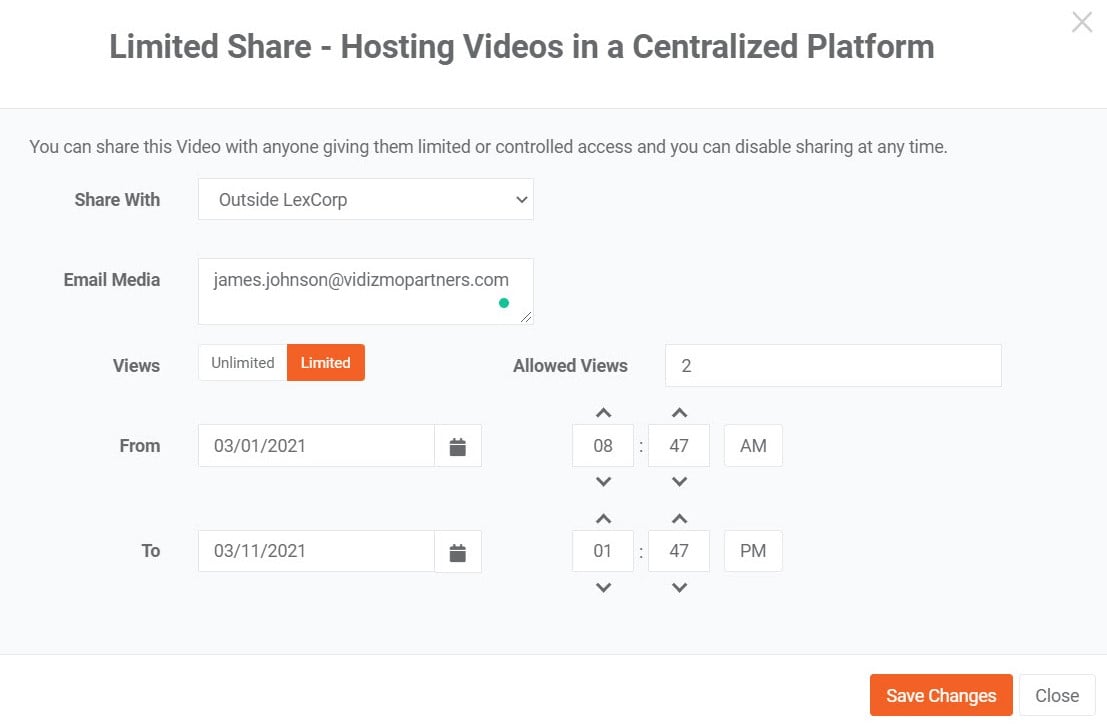This screenshot has height=727, width=1107.
Task: Select Unlimited views option
Action: pyautogui.click(x=241, y=363)
